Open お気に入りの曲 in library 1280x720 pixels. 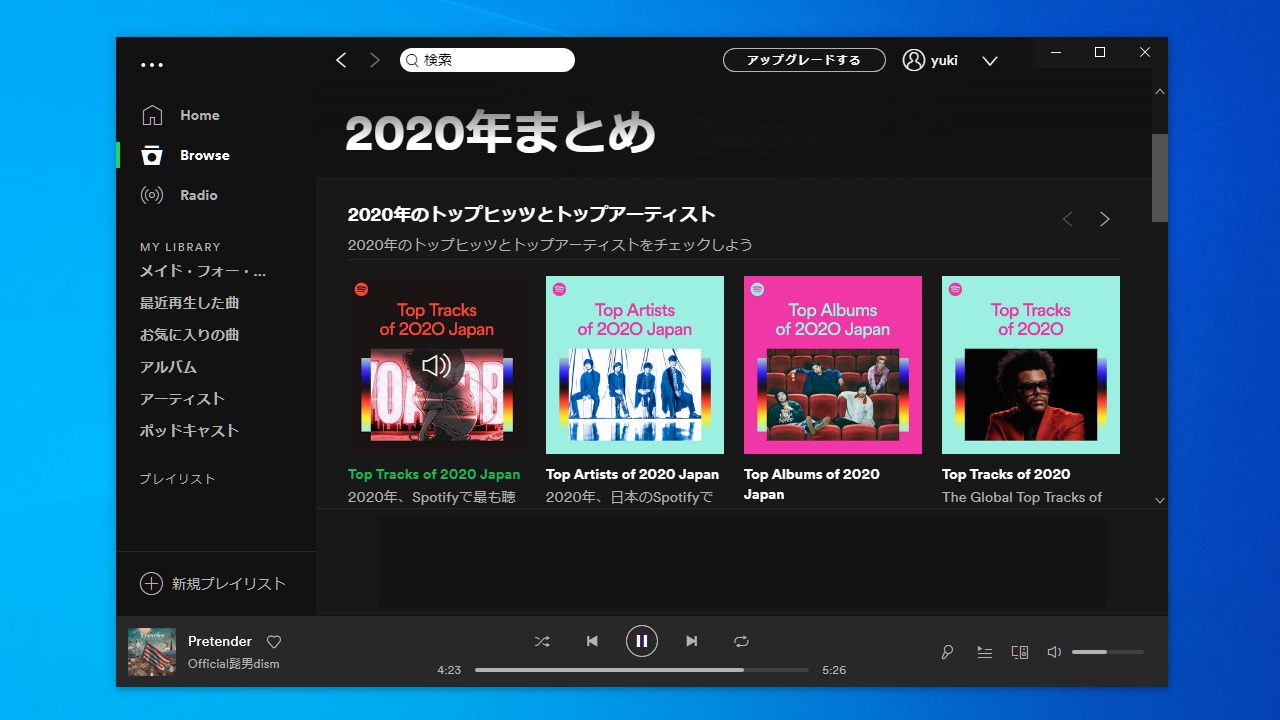coord(189,335)
